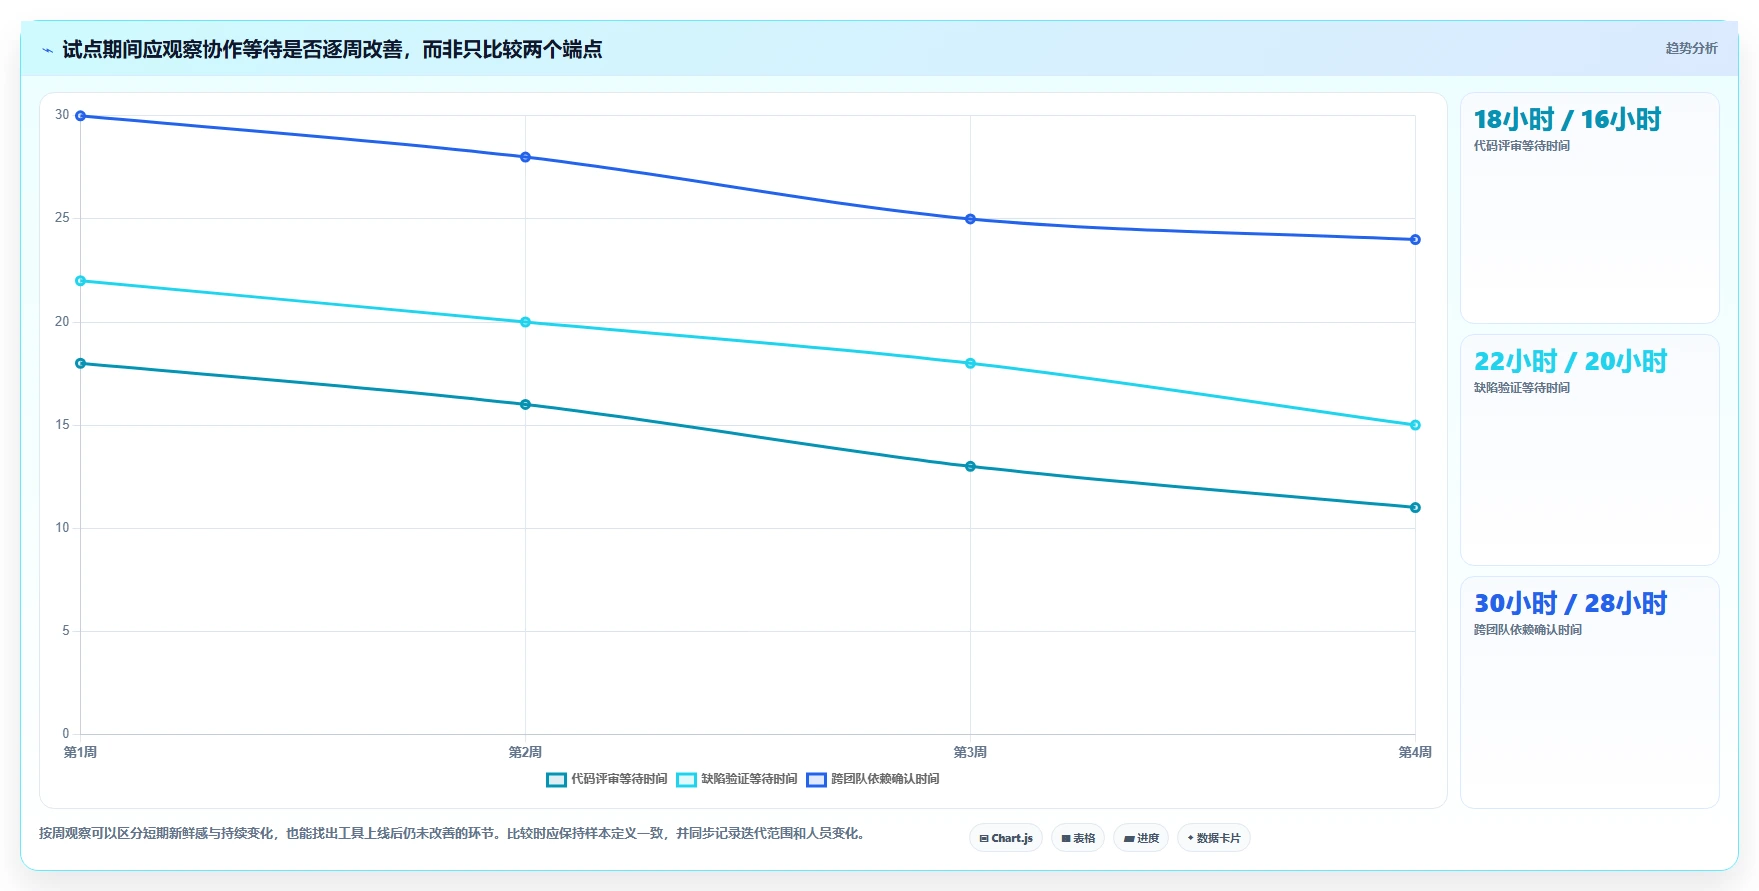Click 代码评审等待时间 data point at 第4周

pyautogui.click(x=1415, y=508)
